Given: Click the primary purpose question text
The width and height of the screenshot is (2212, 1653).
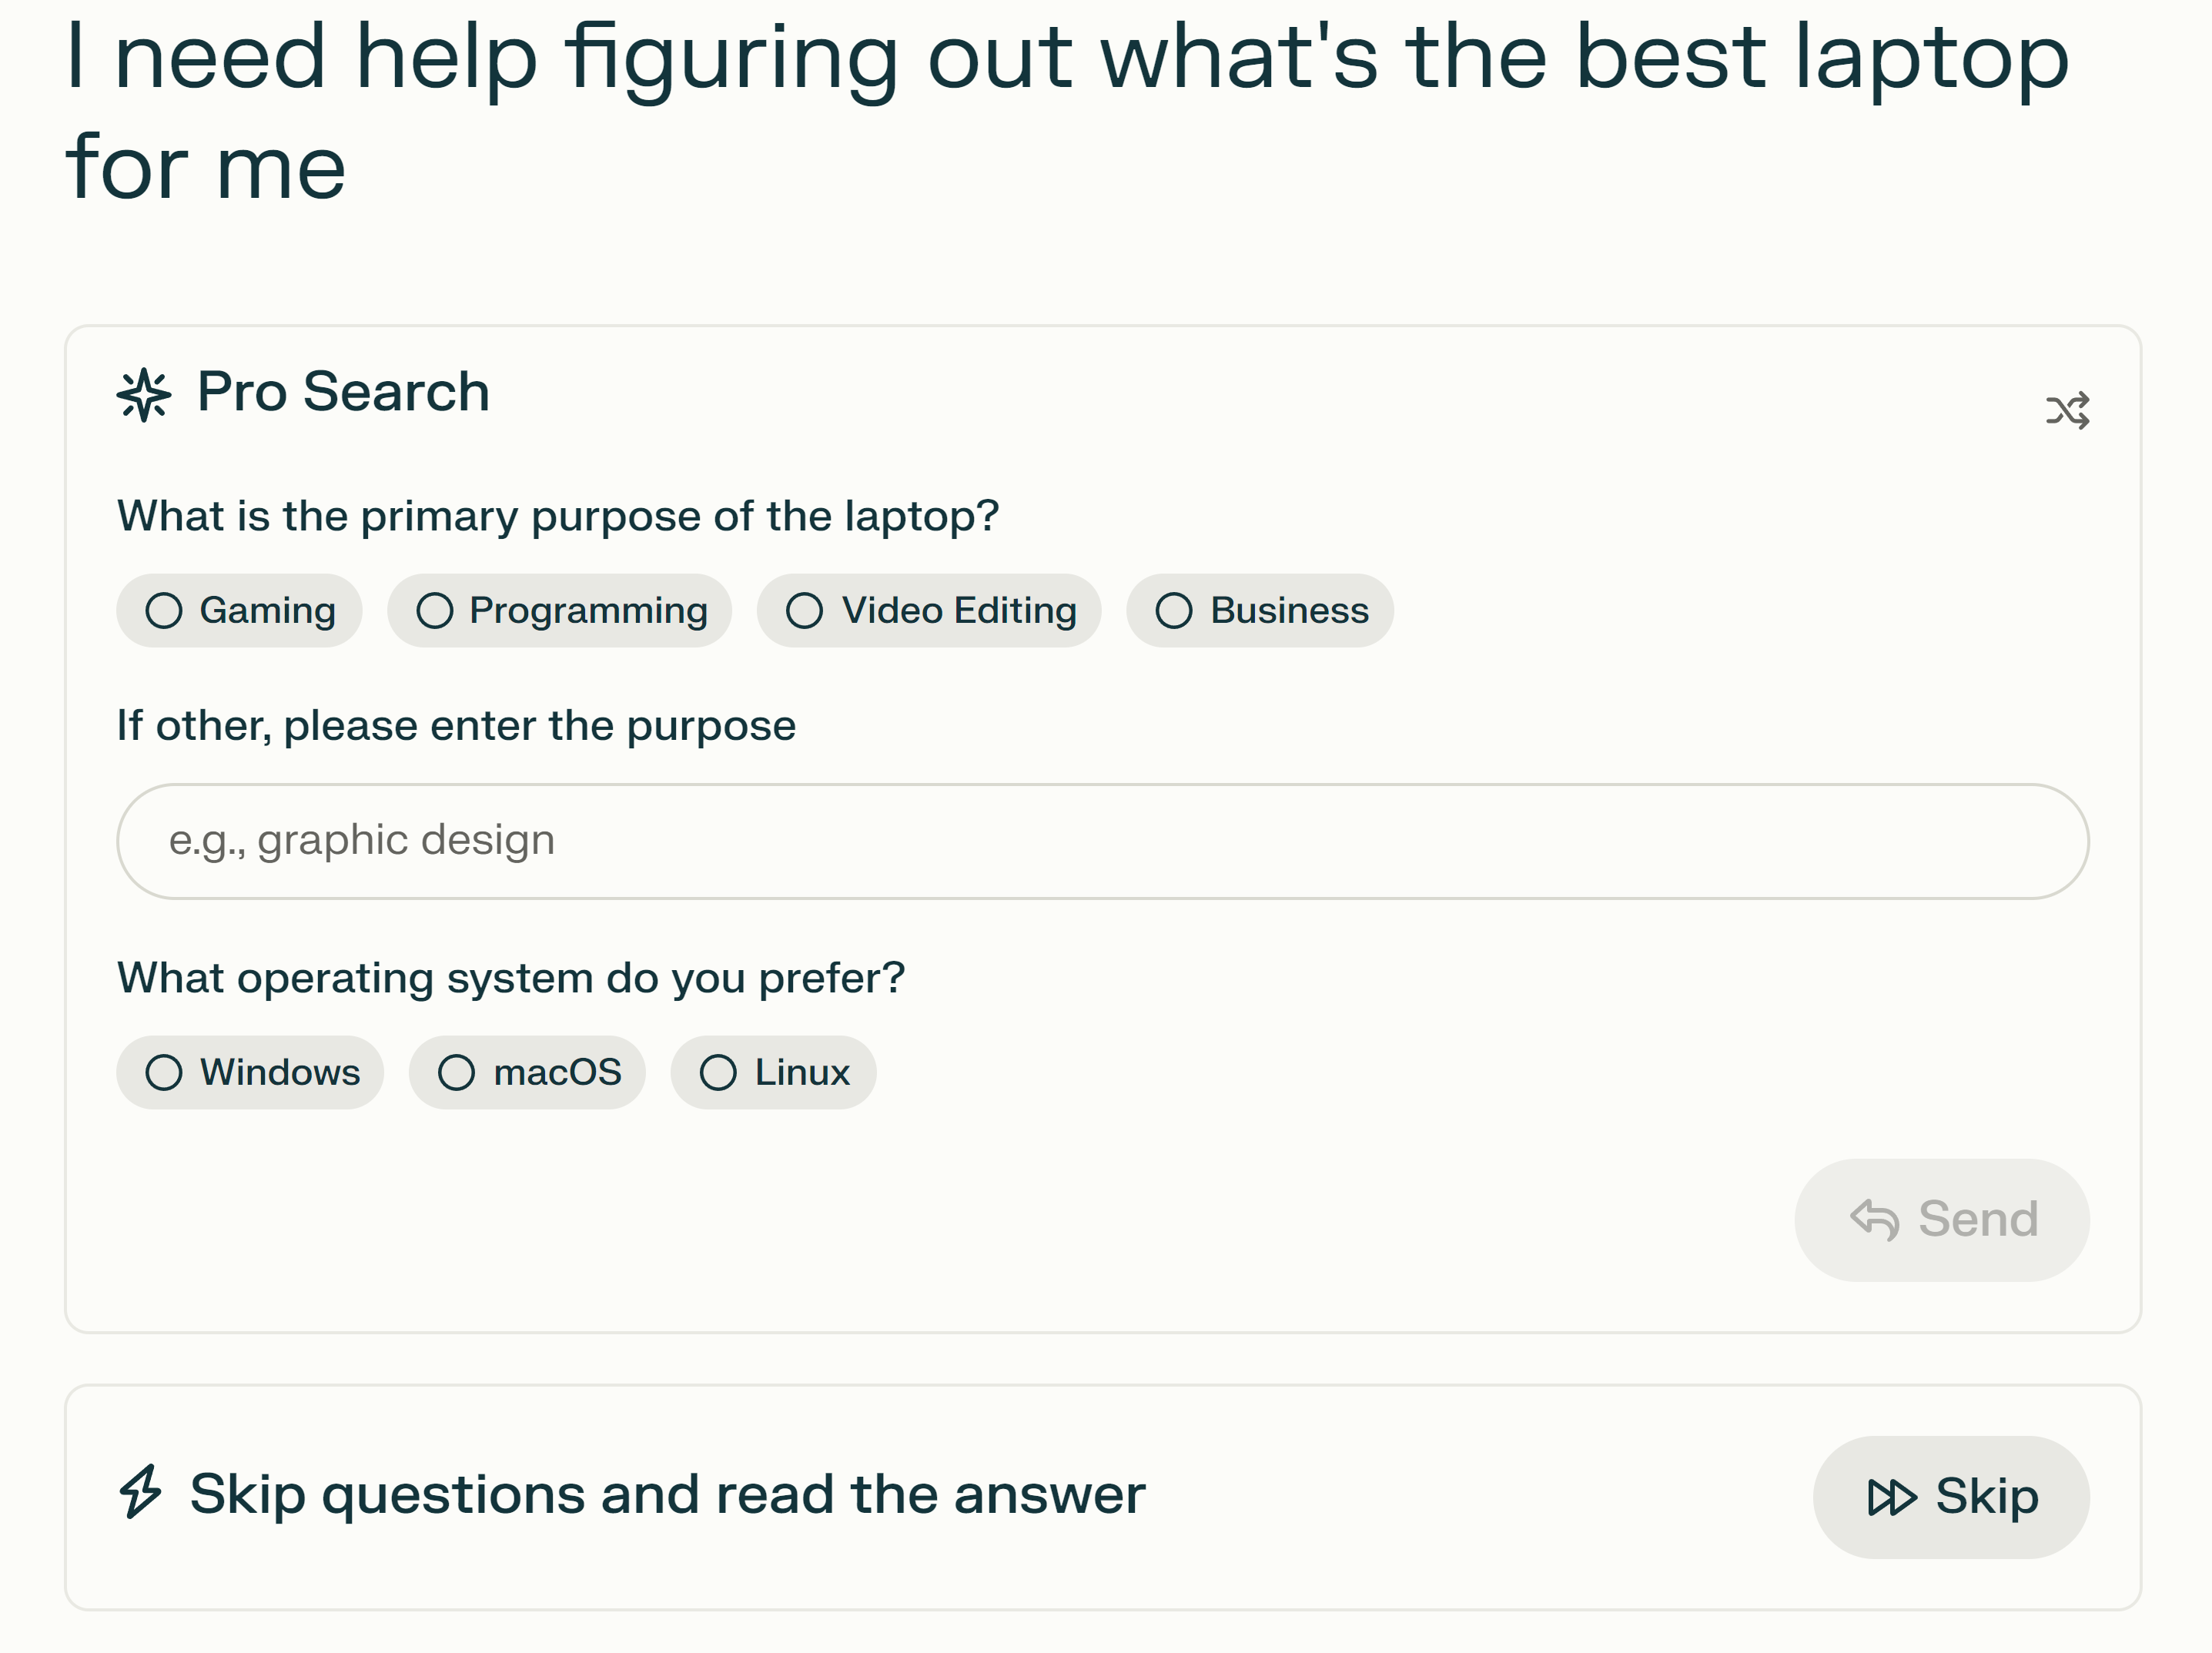Looking at the screenshot, I should click(x=558, y=516).
